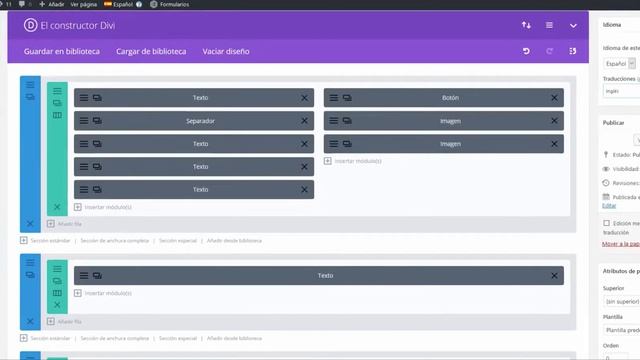
Task: Clone the green row containing Separador
Action: pyautogui.click(x=57, y=103)
